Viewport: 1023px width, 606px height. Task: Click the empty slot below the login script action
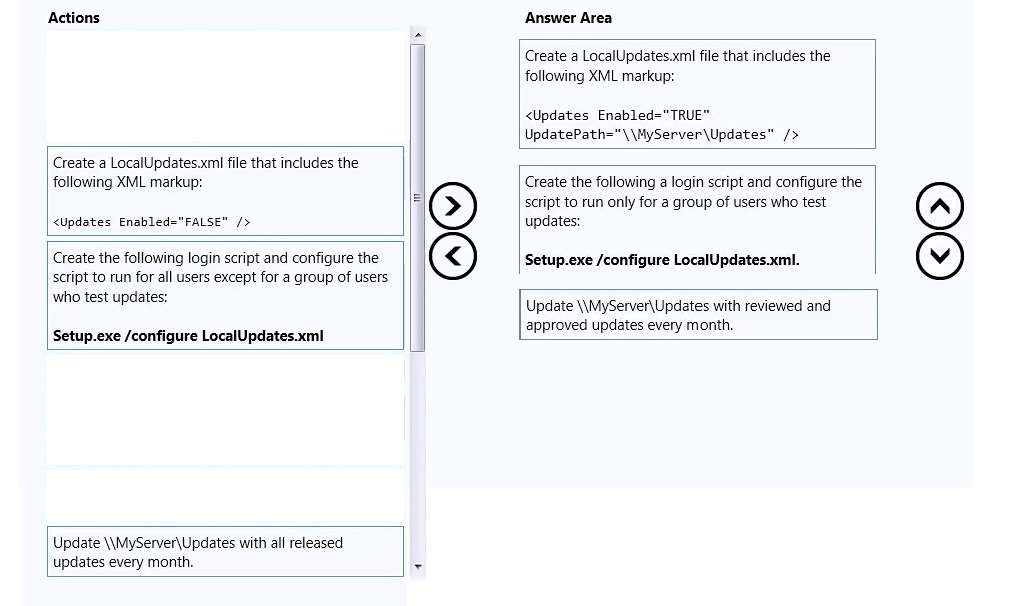click(225, 409)
